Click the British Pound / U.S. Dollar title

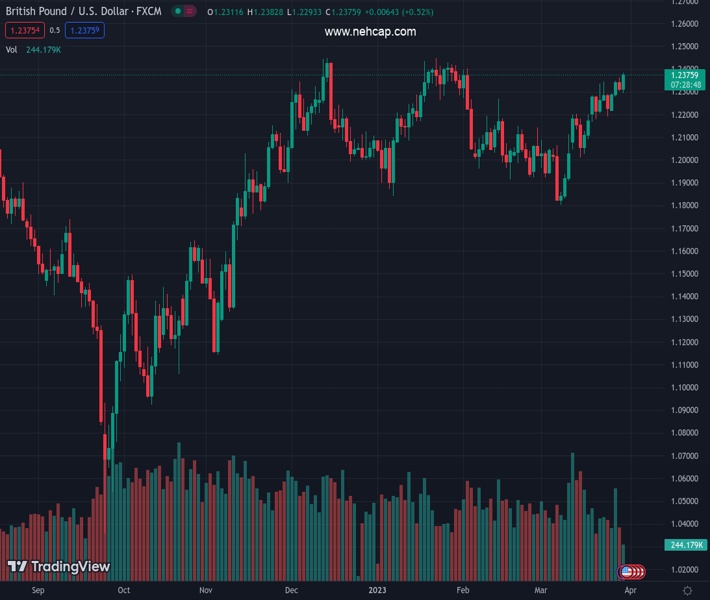[83, 11]
